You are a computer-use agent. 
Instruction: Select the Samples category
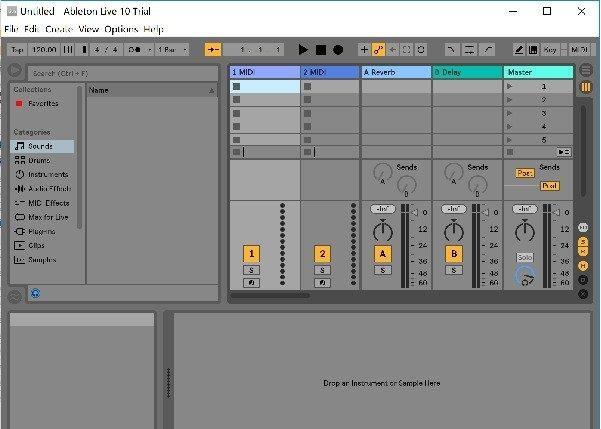point(35,260)
